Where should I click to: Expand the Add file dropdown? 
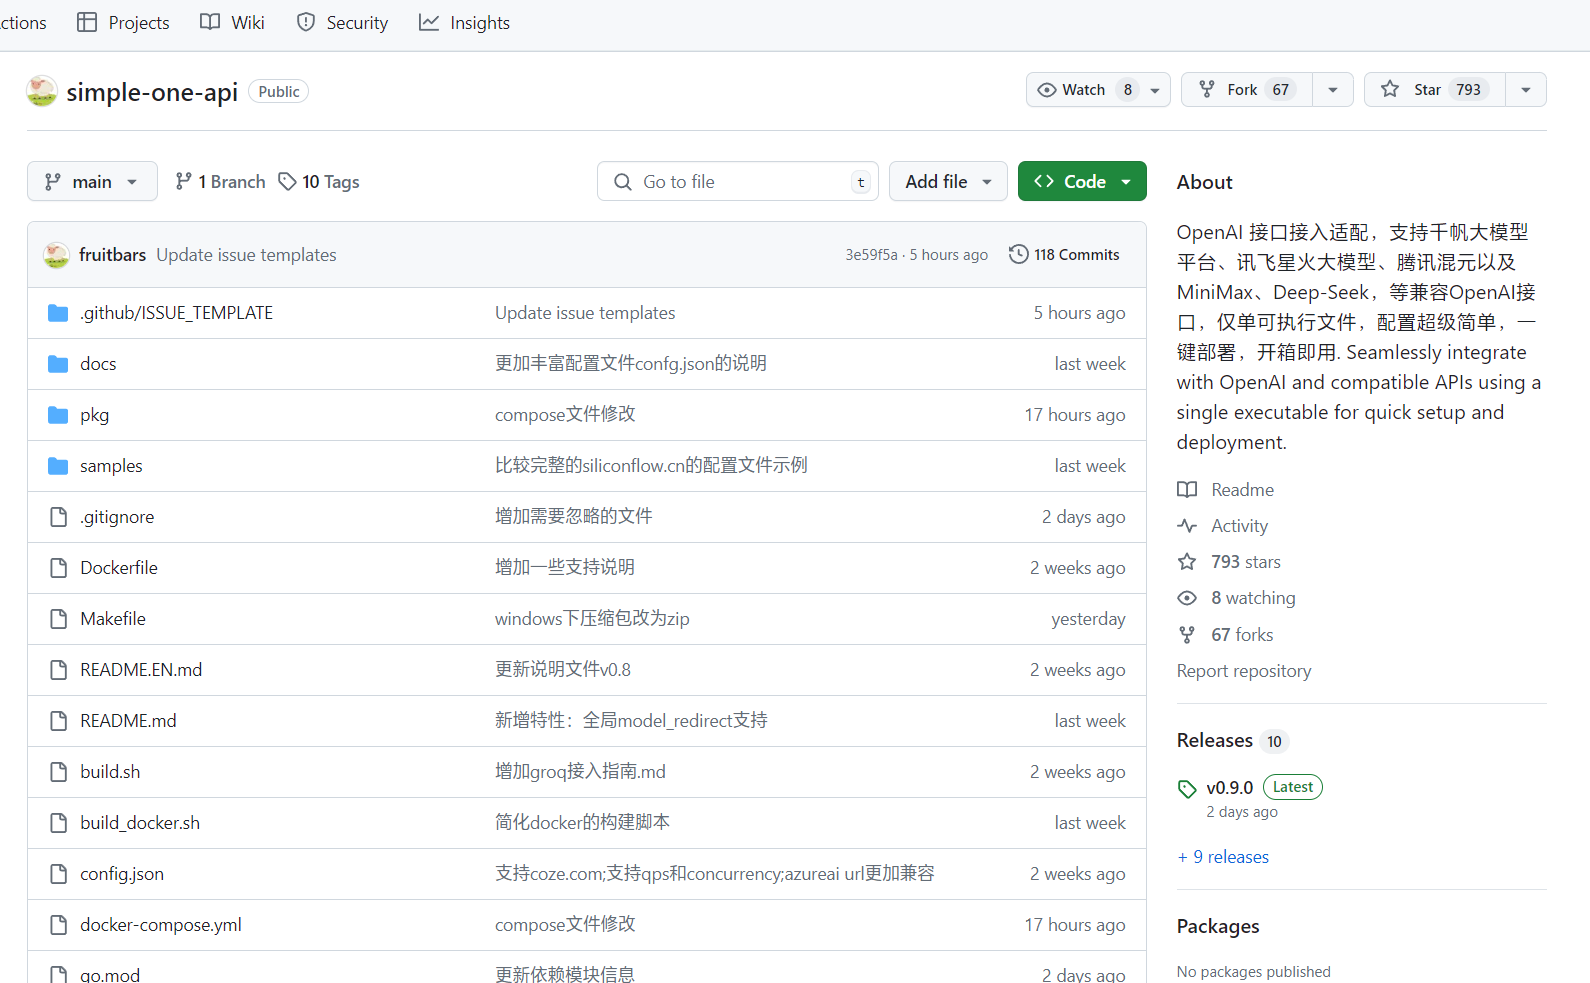[x=948, y=181]
